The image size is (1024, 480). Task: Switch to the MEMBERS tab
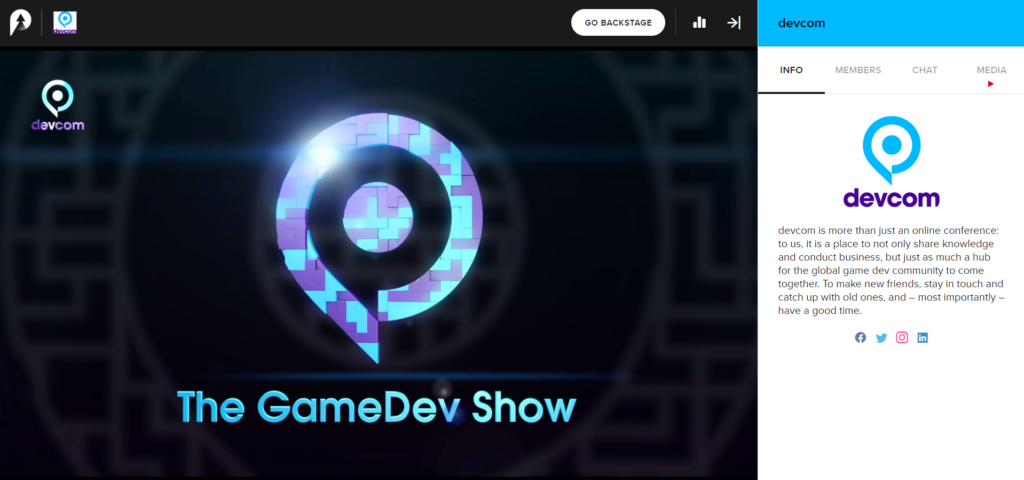858,71
